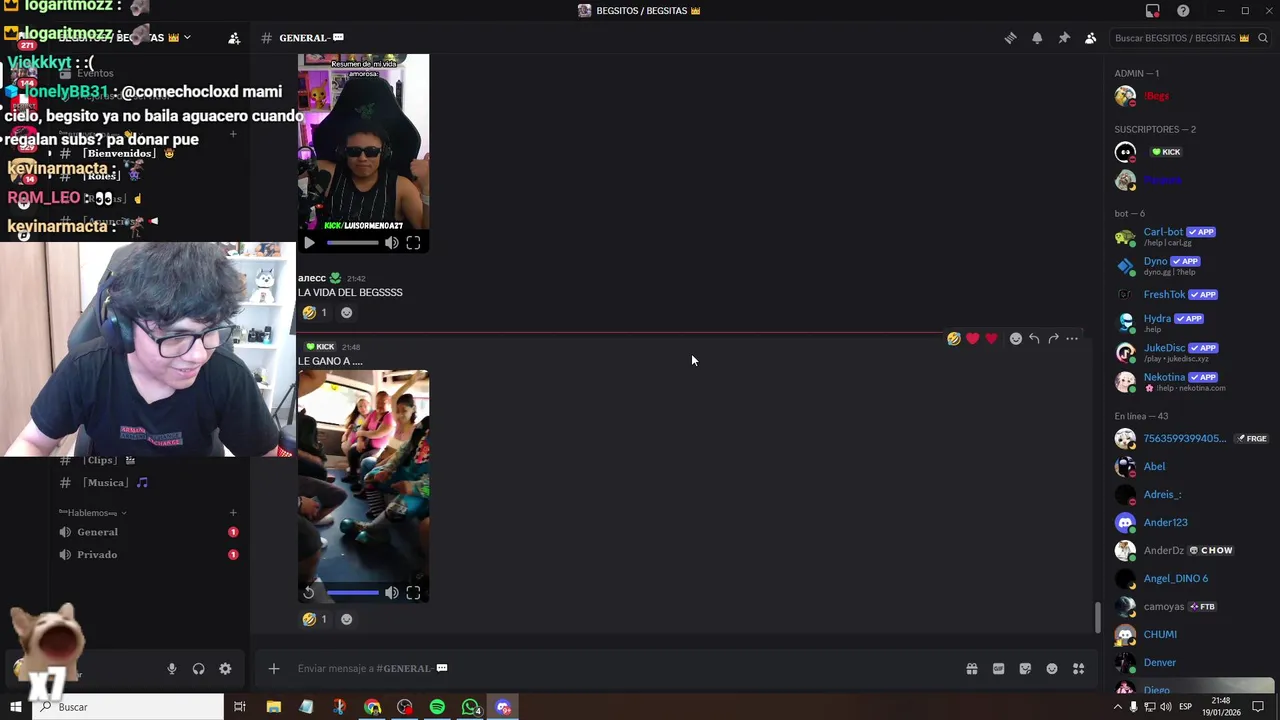Click the Windows taskbar Buscar search box
Viewport: 1280px width, 720px height.
click(127, 707)
